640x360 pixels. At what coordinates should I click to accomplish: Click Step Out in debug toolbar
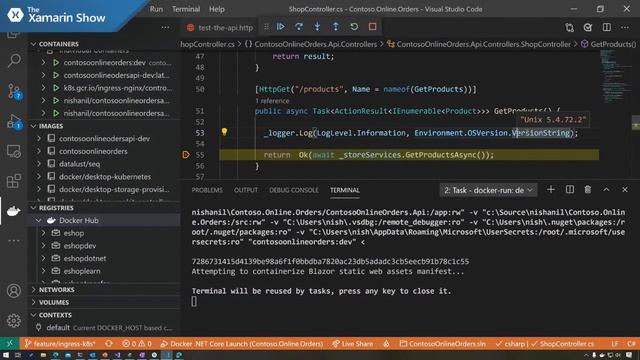336,27
